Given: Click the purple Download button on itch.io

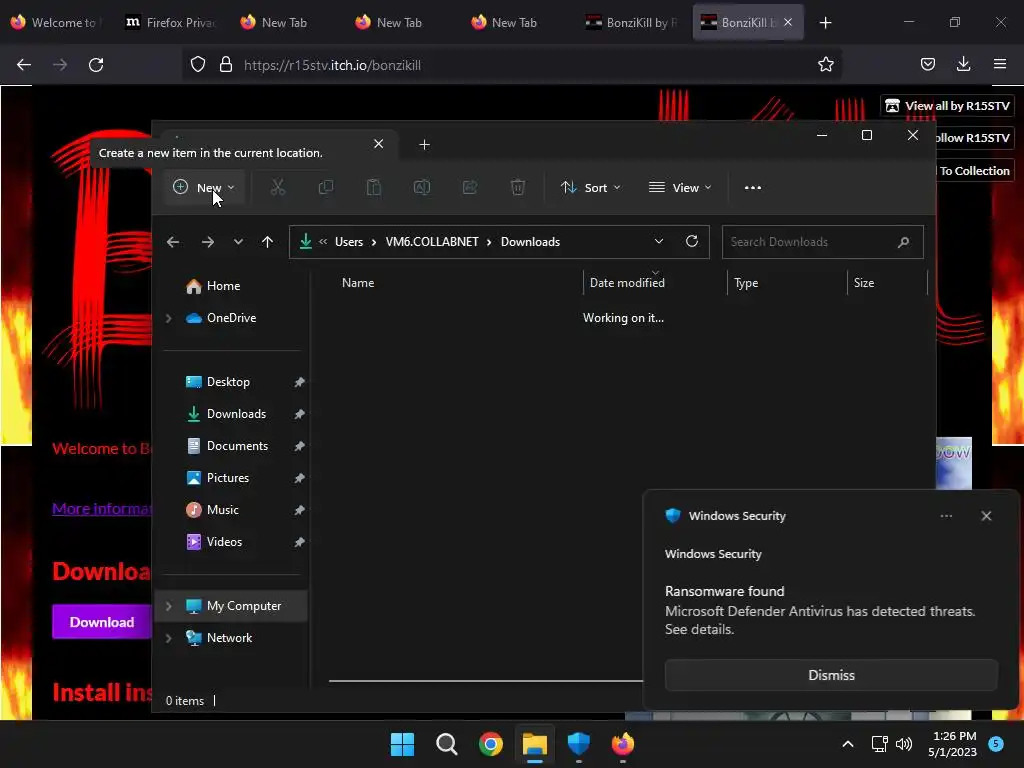Looking at the screenshot, I should click(102, 622).
